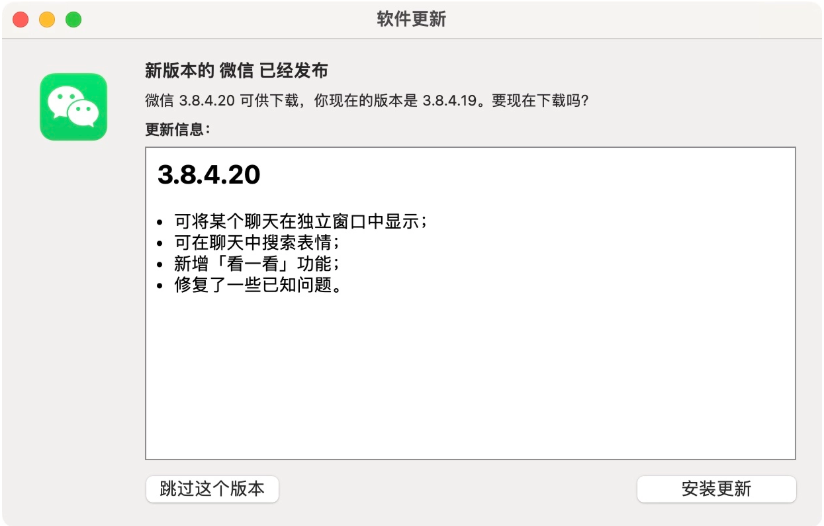
Task: Click the release note 修复了一些已知问题
Action: [x=258, y=285]
